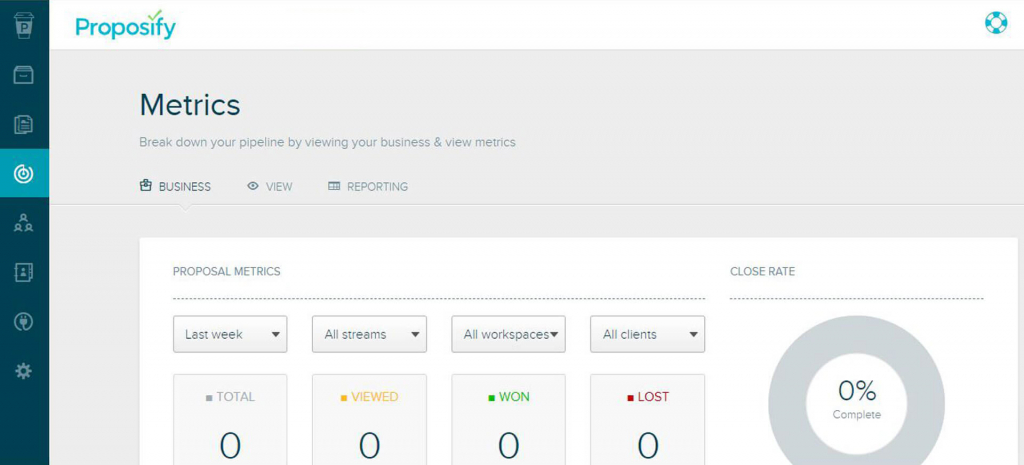Click the help lifebuoy icon

point(995,23)
